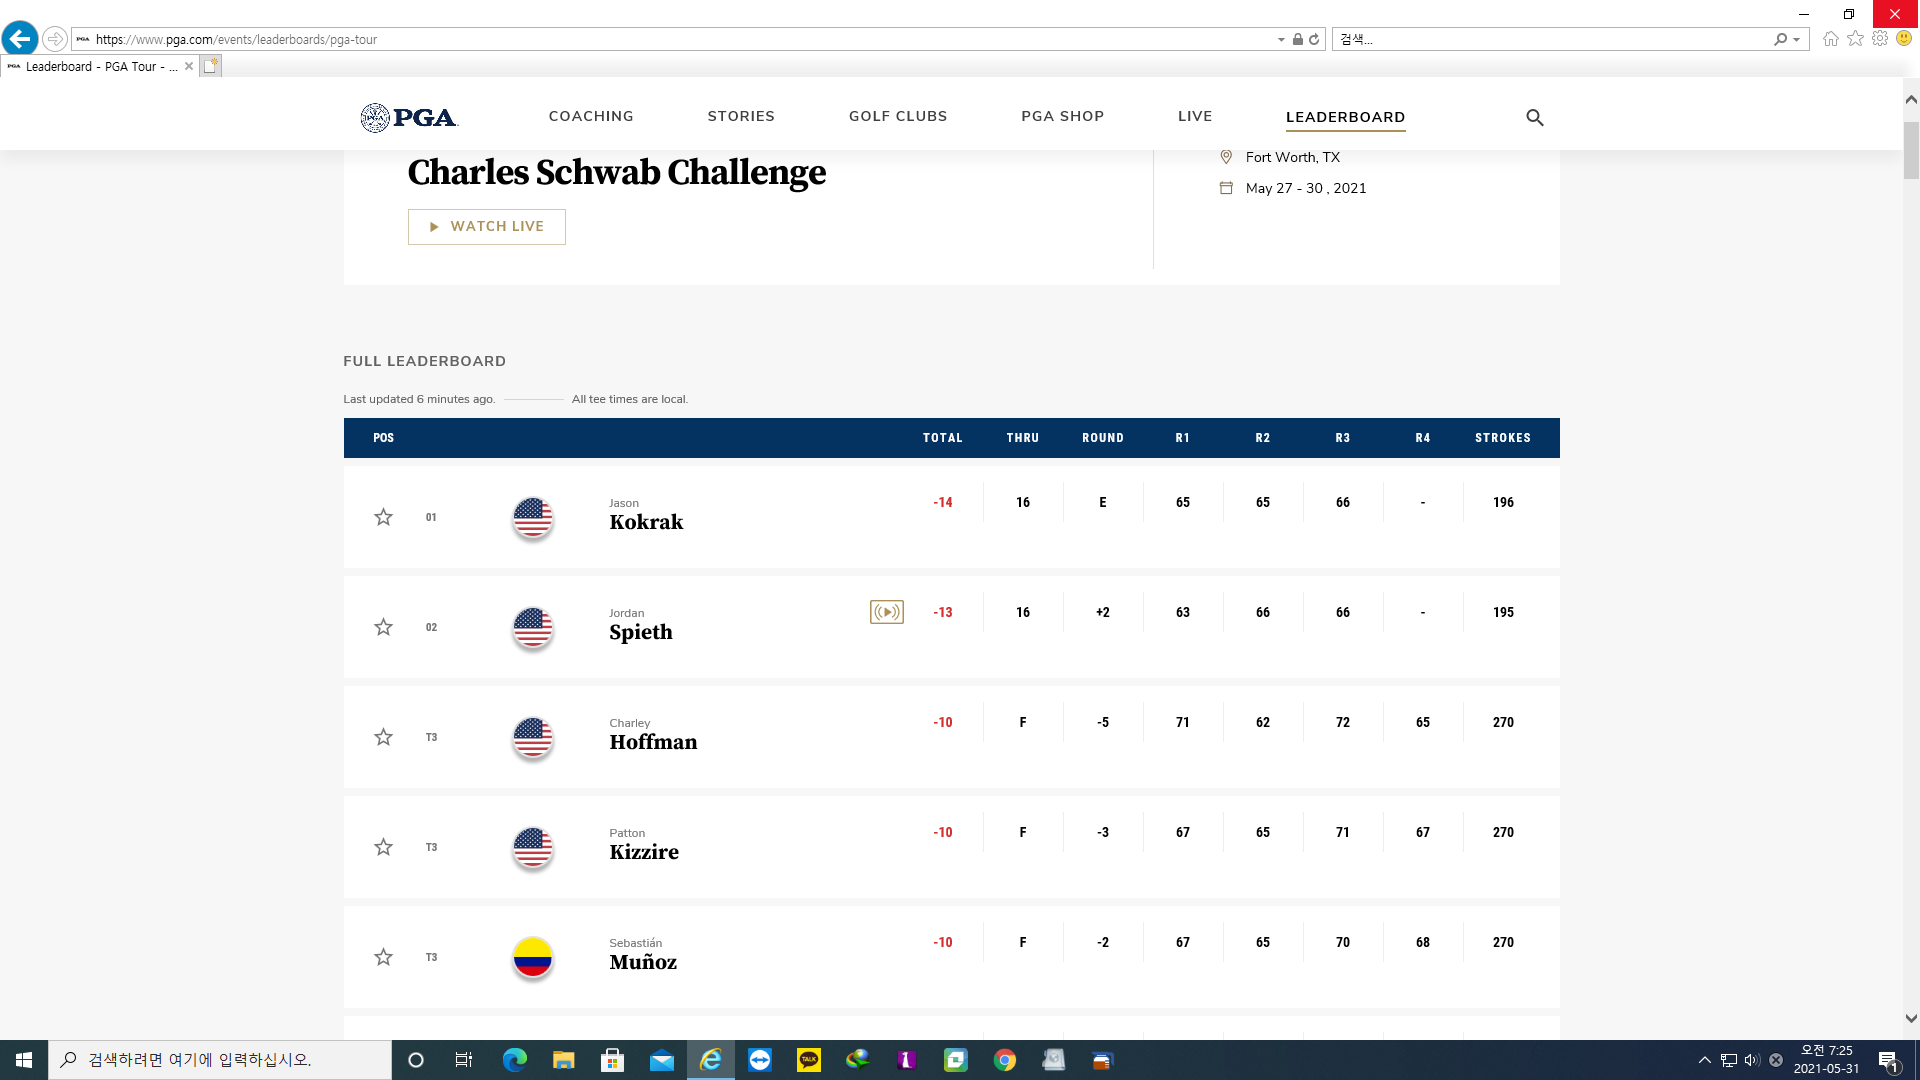1920x1080 pixels.
Task: Favorite Jordan Spieth with the star
Action: (x=383, y=627)
